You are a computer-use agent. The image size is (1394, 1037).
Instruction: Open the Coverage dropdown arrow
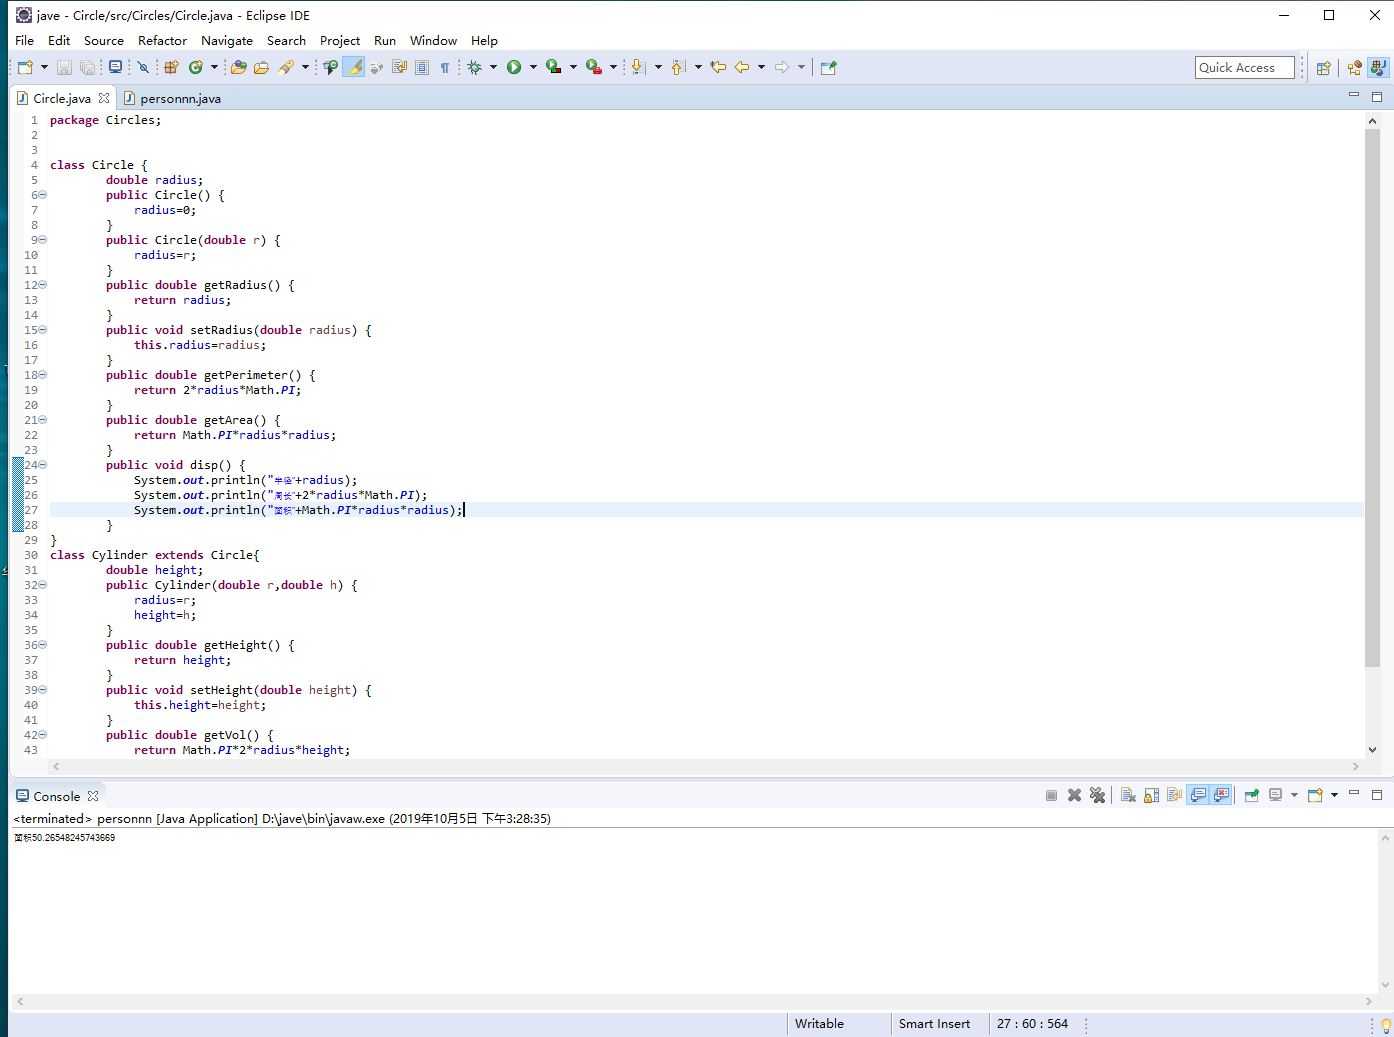click(x=573, y=67)
